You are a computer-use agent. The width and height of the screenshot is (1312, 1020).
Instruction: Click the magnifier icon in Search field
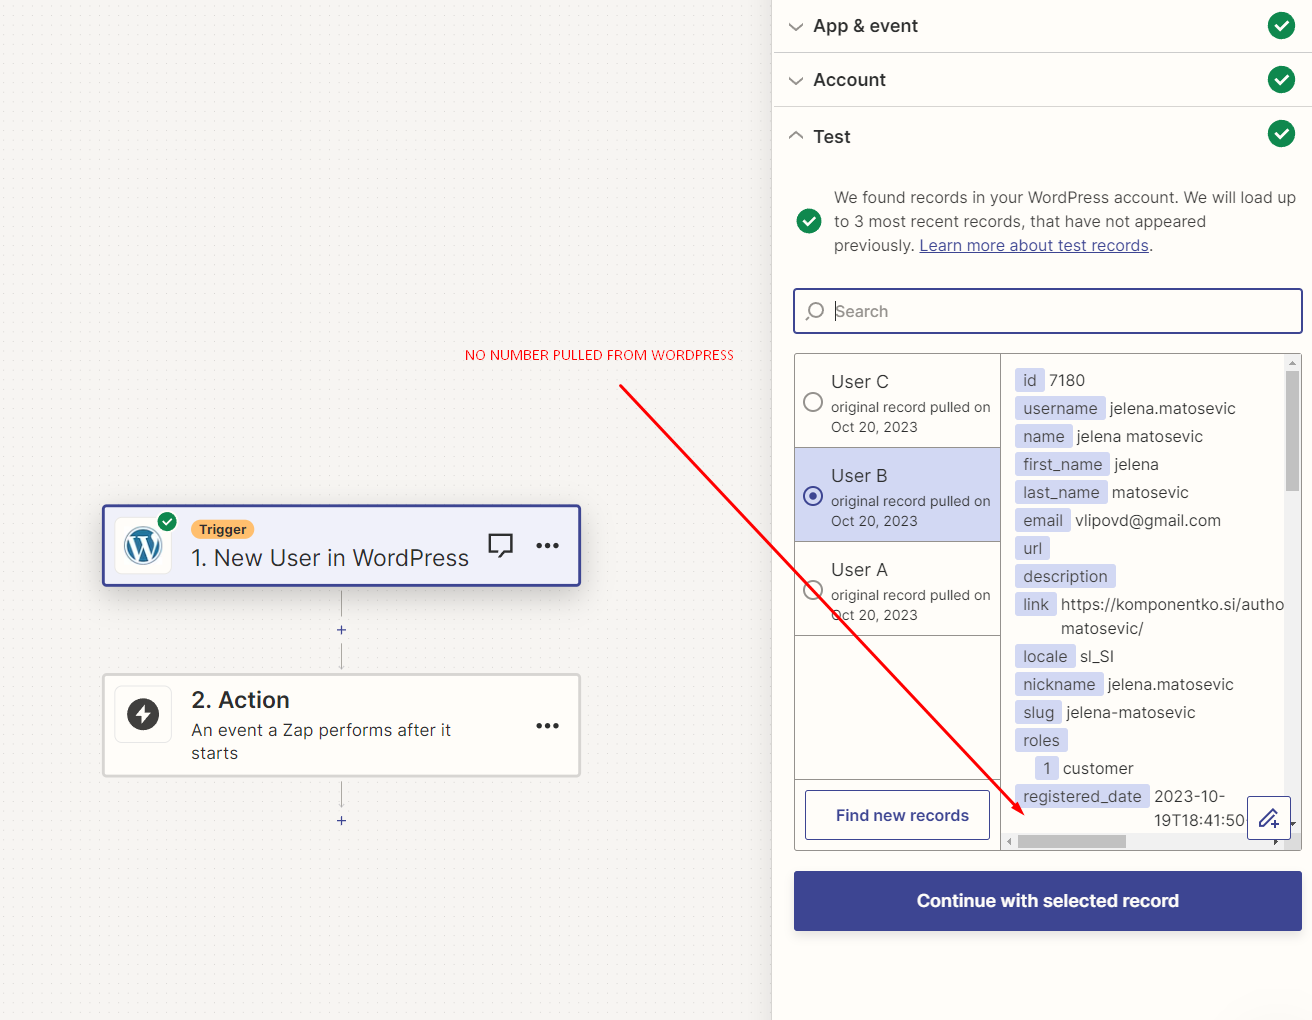click(815, 311)
